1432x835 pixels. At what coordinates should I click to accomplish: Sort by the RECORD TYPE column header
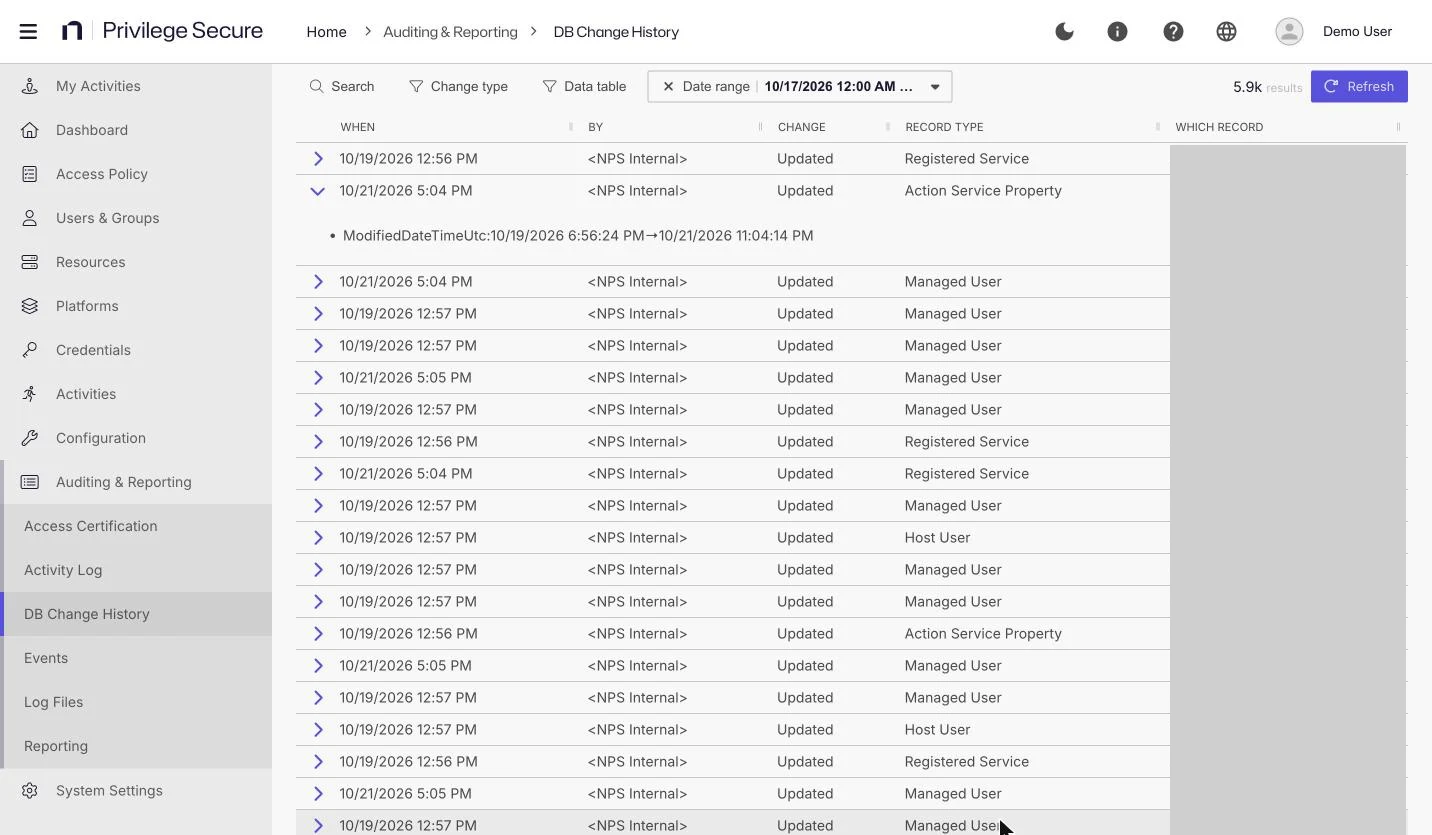click(x=944, y=127)
